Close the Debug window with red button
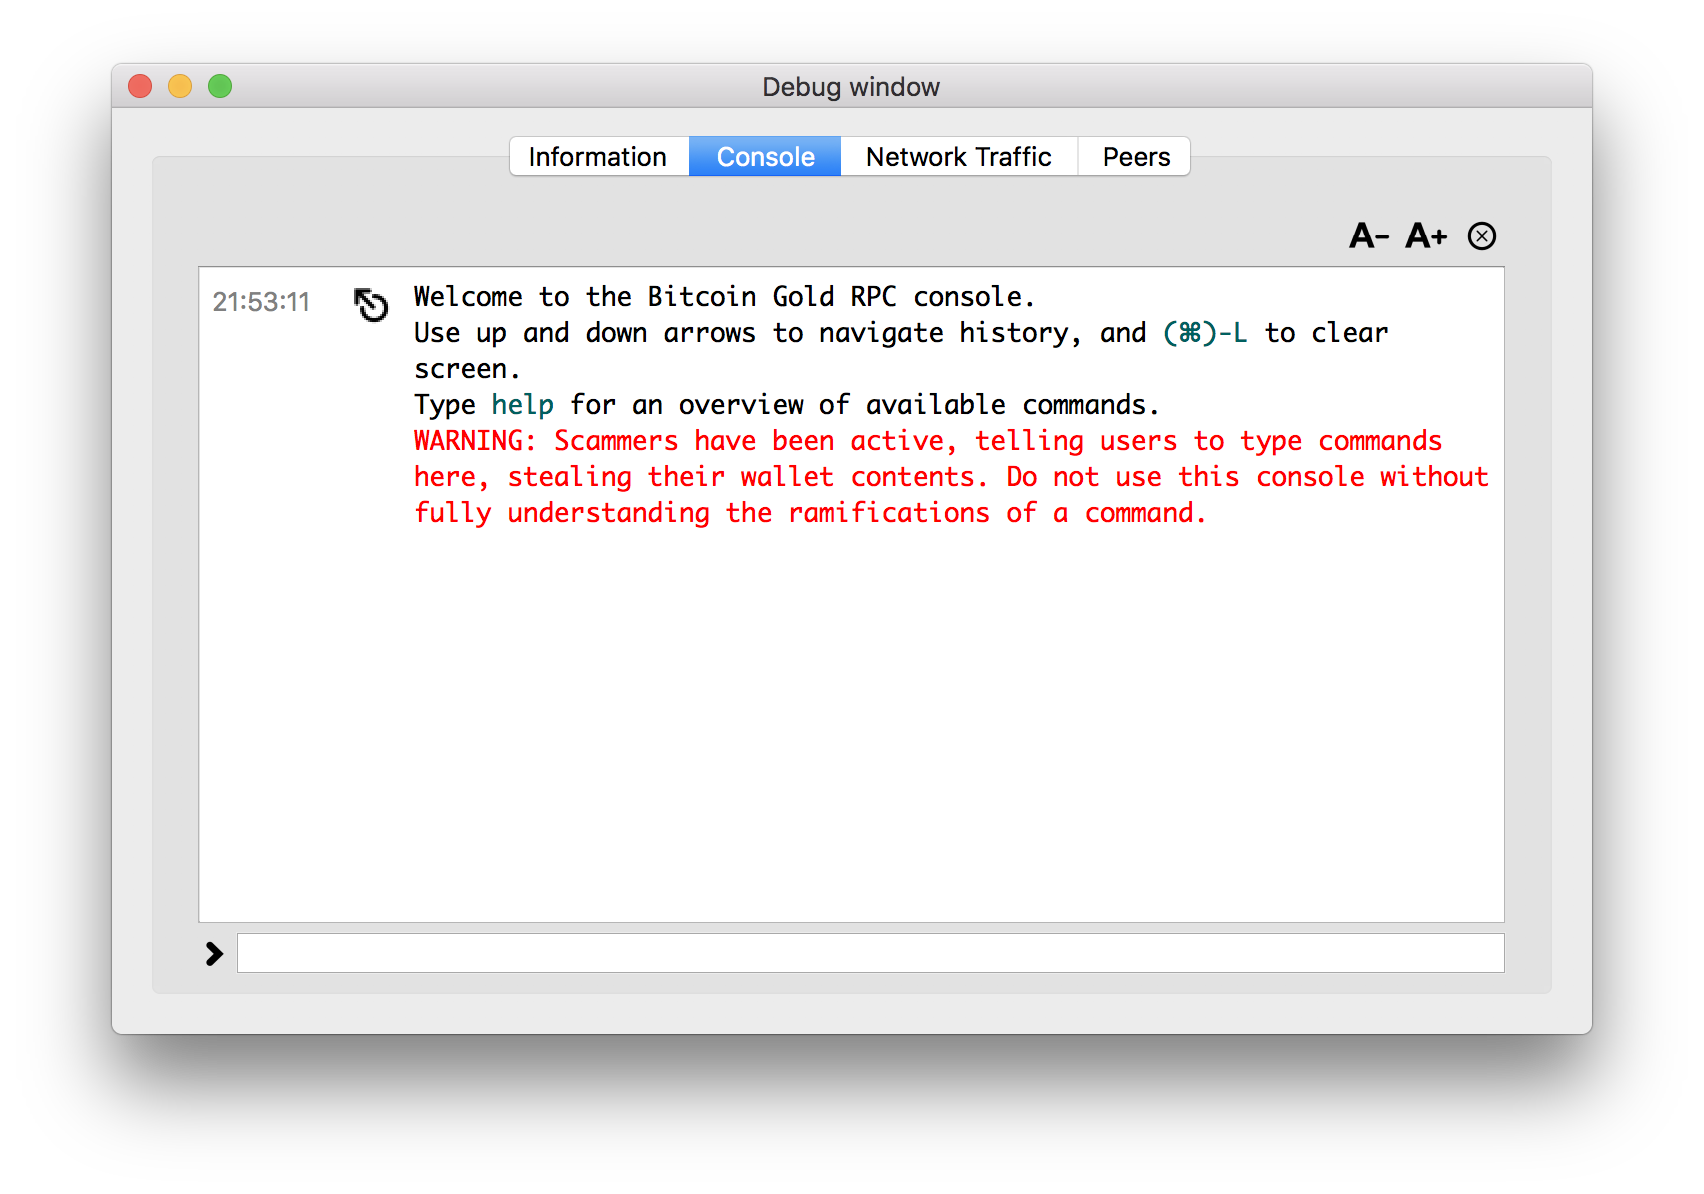Viewport: 1704px width, 1194px height. 140,86
